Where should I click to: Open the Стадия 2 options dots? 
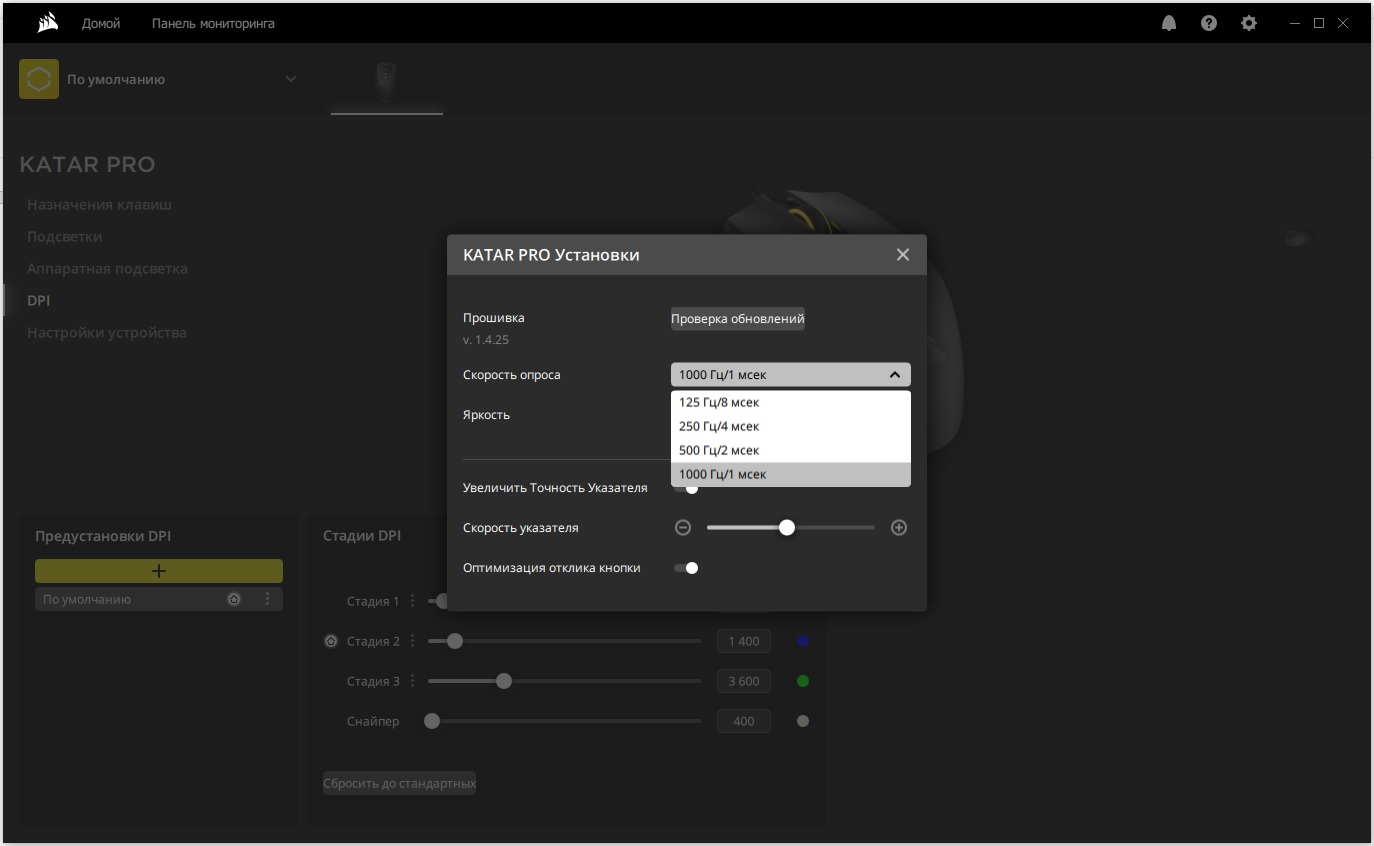412,641
